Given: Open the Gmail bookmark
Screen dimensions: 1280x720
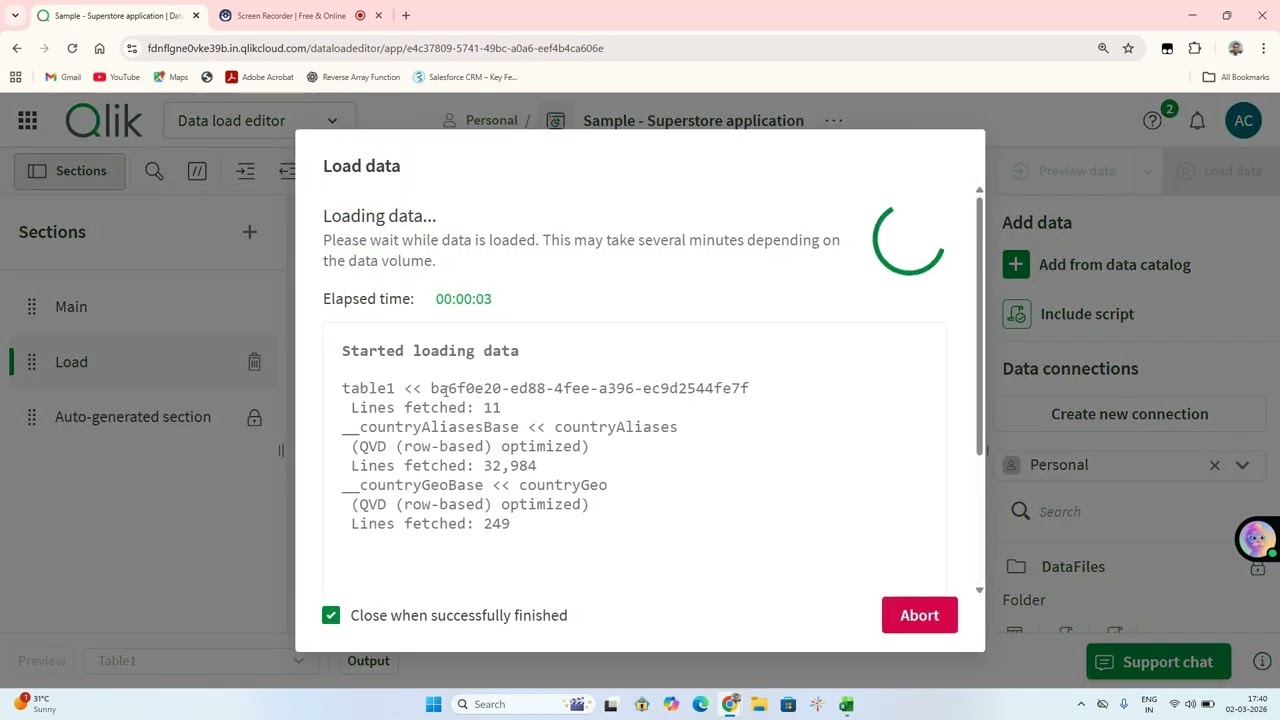Looking at the screenshot, I should point(63,77).
